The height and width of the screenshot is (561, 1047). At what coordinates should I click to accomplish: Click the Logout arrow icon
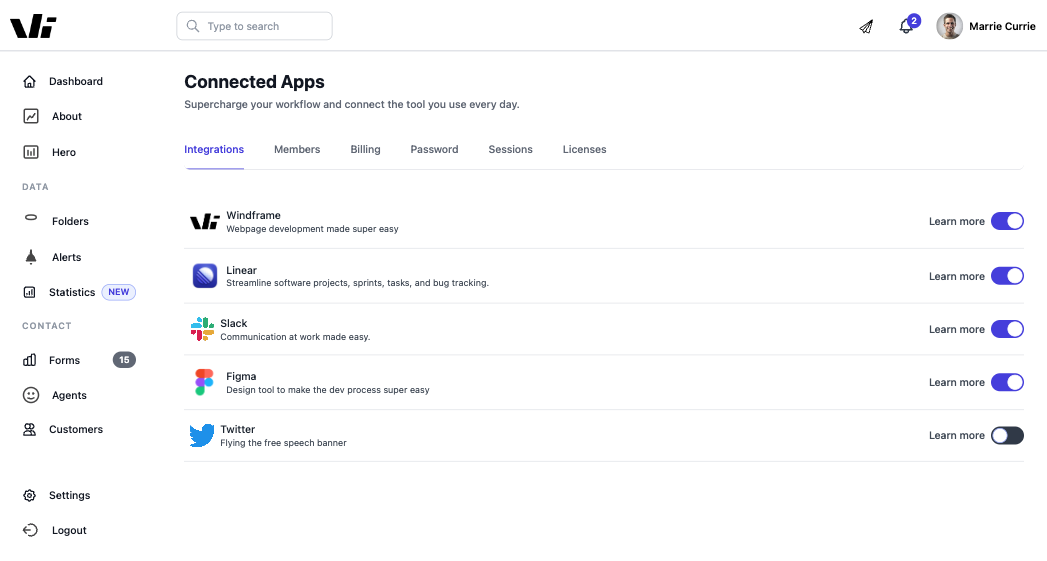pos(31,530)
